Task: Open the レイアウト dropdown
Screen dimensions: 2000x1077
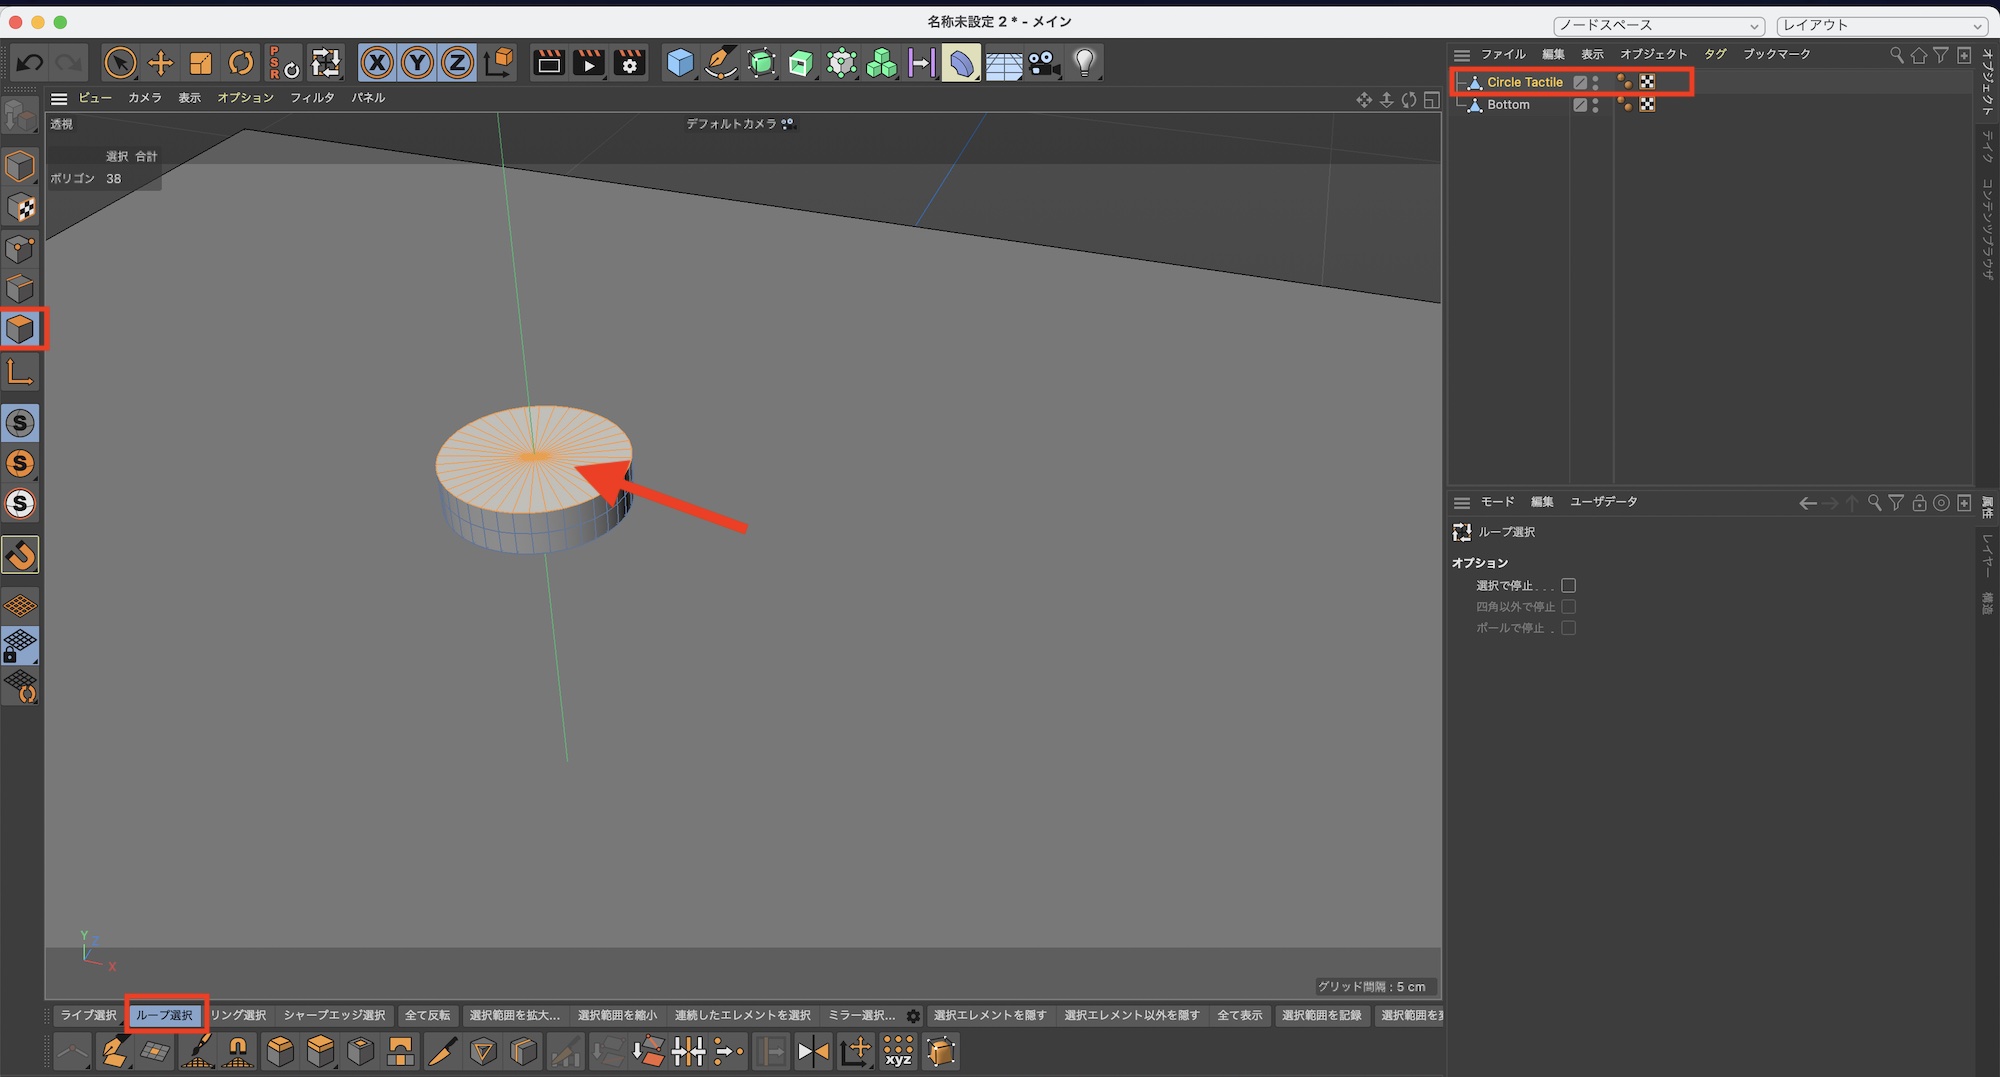Action: coord(1883,25)
